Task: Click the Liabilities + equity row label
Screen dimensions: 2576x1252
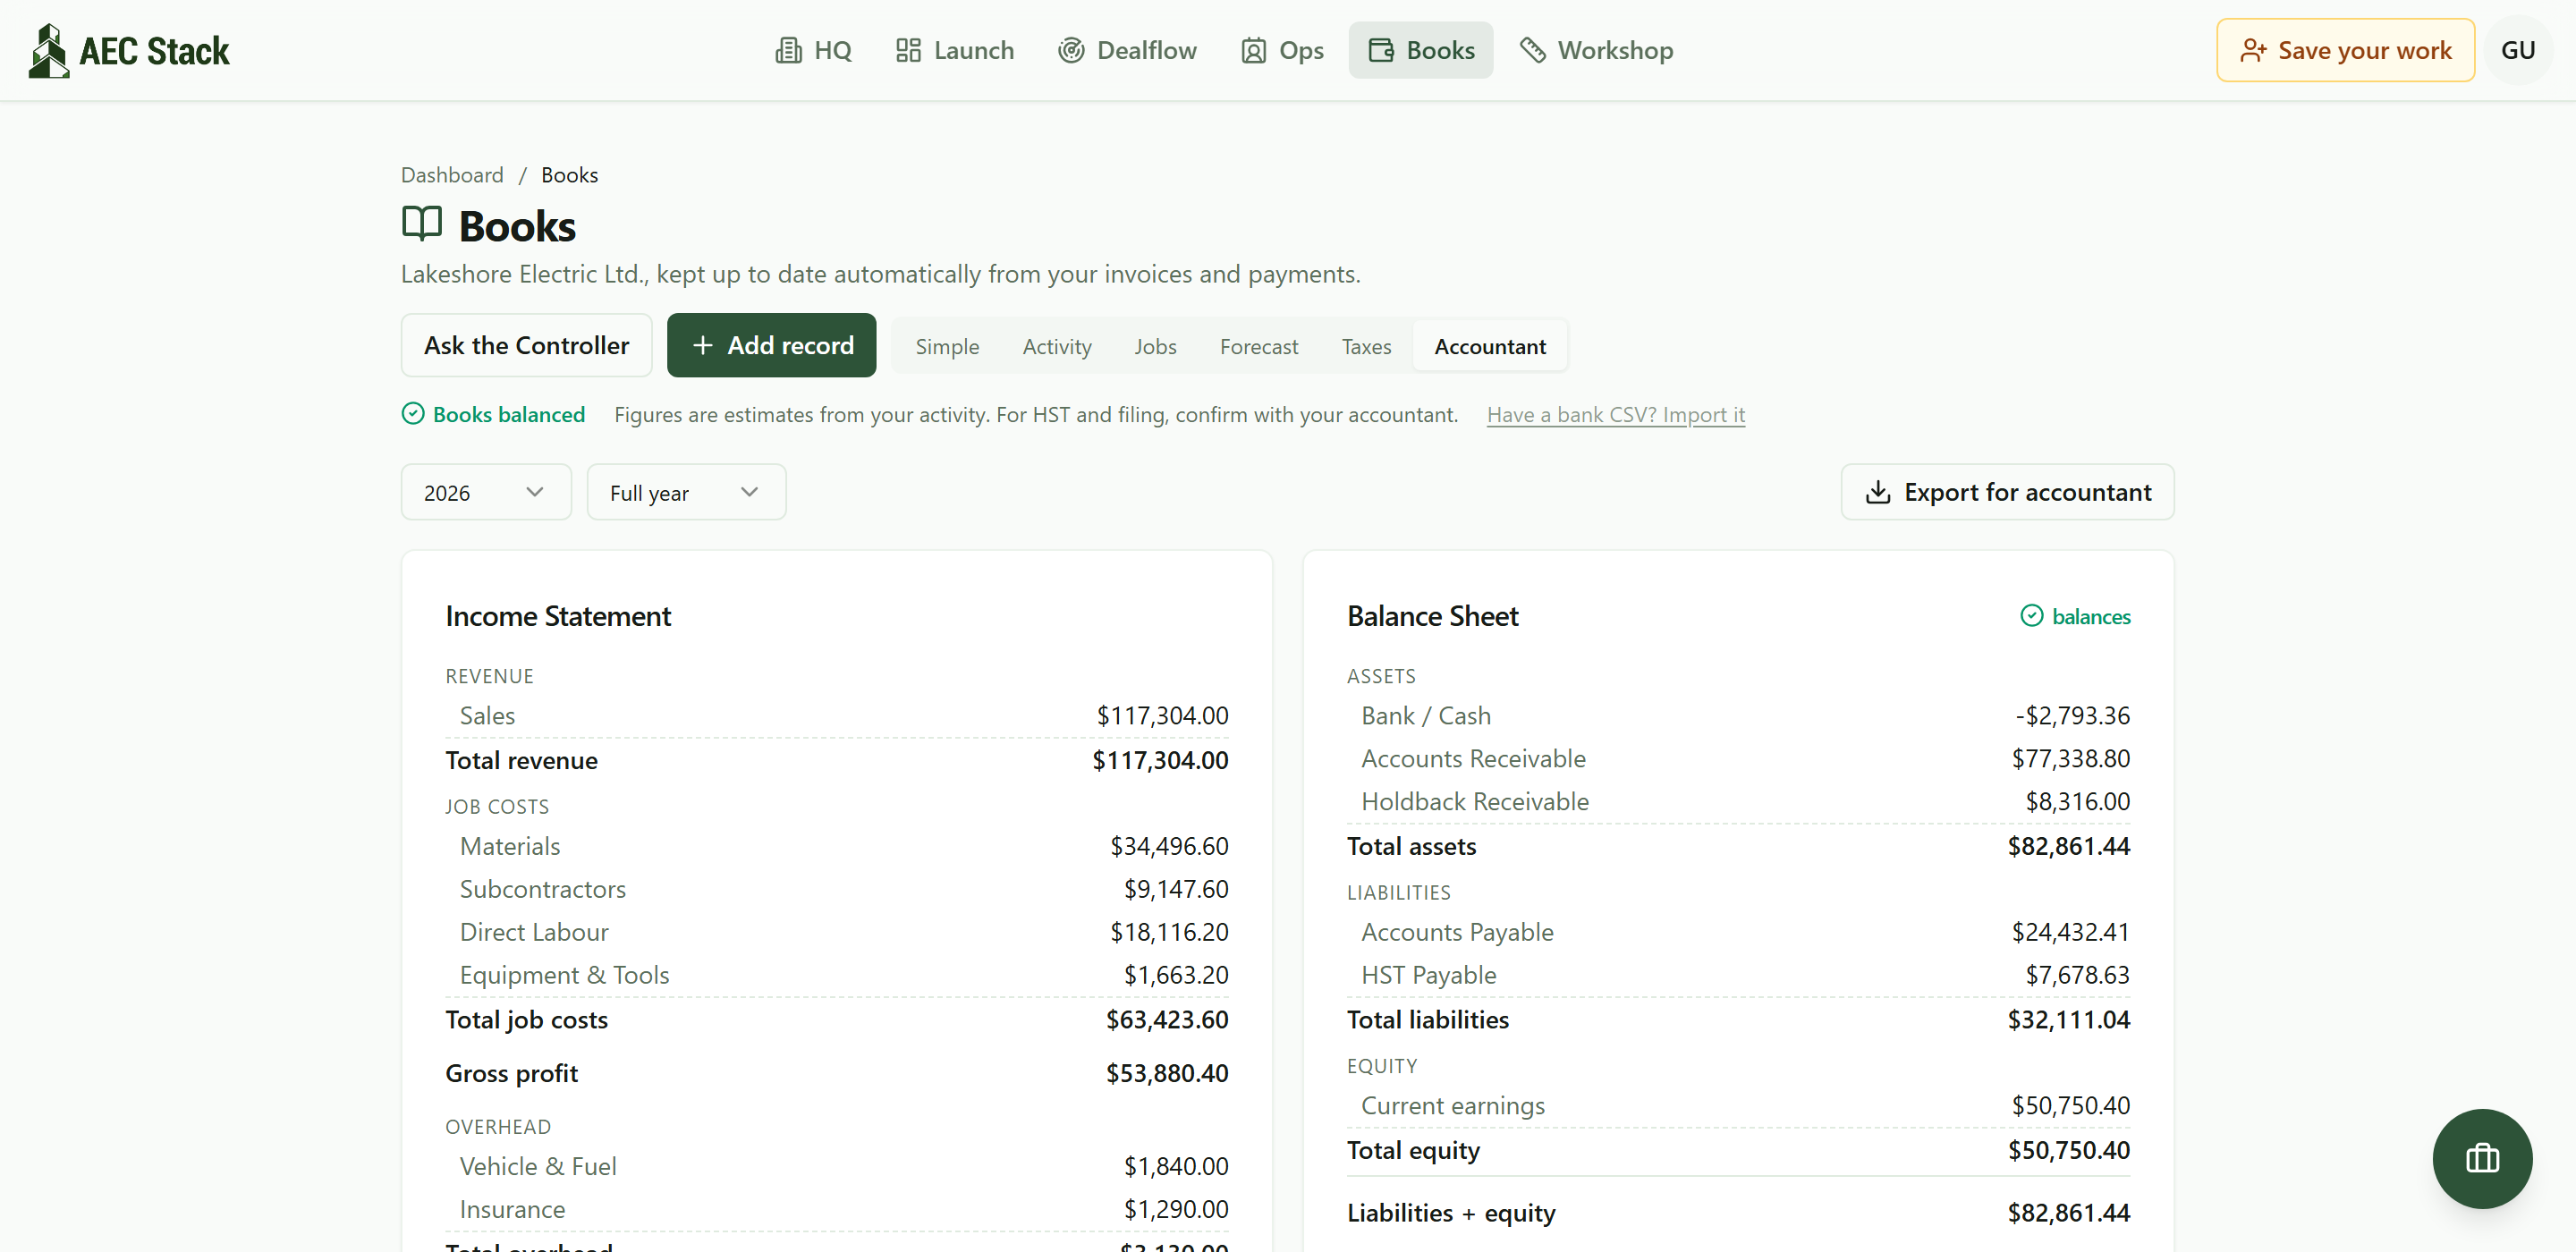Action: (1451, 1213)
